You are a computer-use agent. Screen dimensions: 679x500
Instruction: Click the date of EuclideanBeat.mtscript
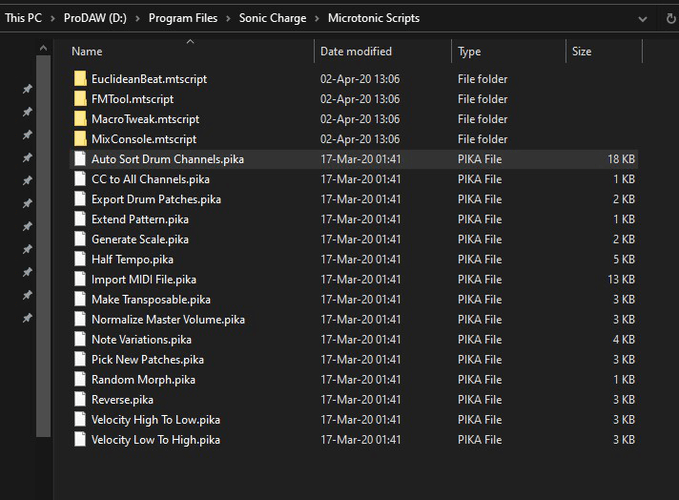point(360,79)
